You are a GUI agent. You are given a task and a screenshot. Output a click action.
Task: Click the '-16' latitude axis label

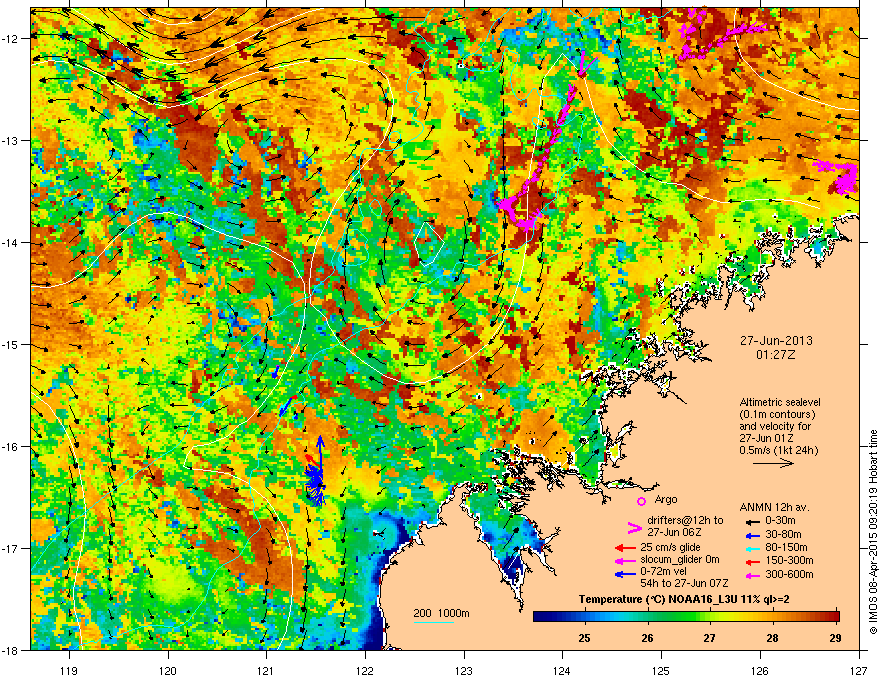[x=11, y=447]
